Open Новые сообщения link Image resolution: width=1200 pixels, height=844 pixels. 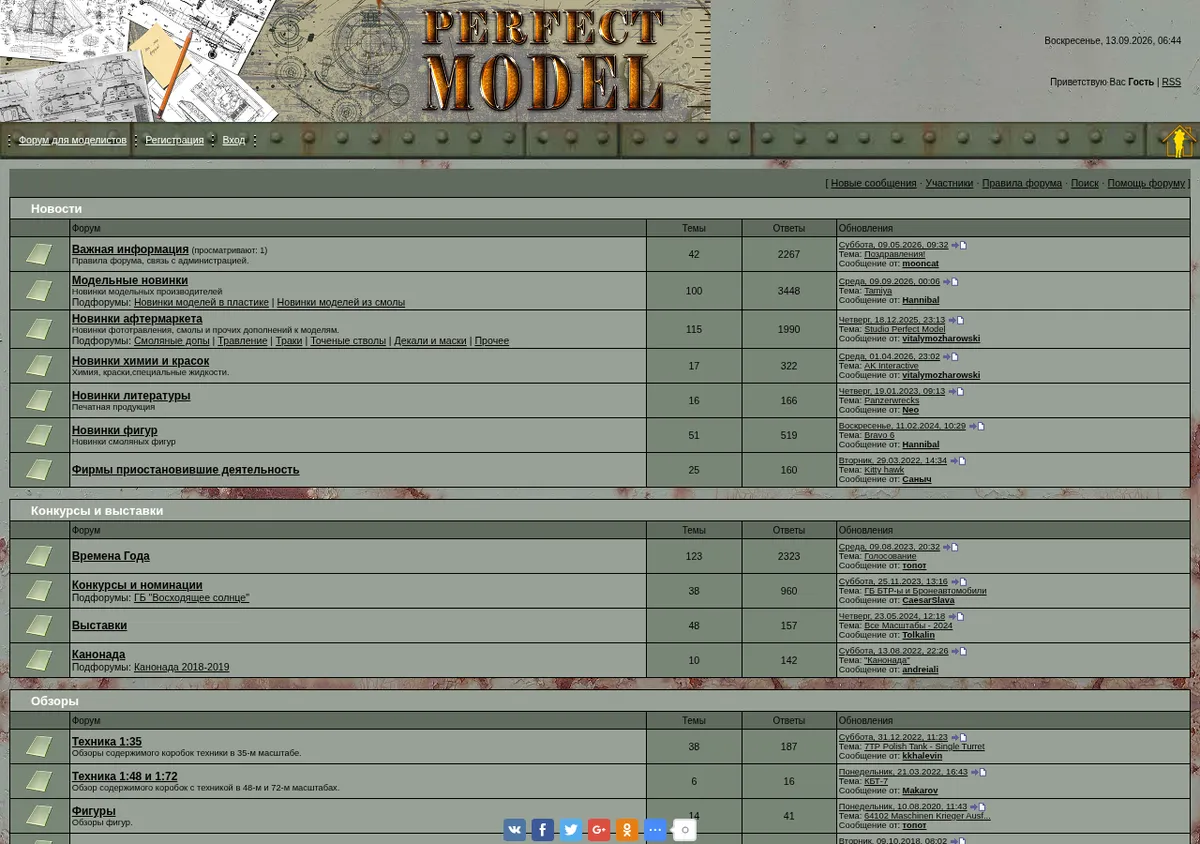coord(873,183)
